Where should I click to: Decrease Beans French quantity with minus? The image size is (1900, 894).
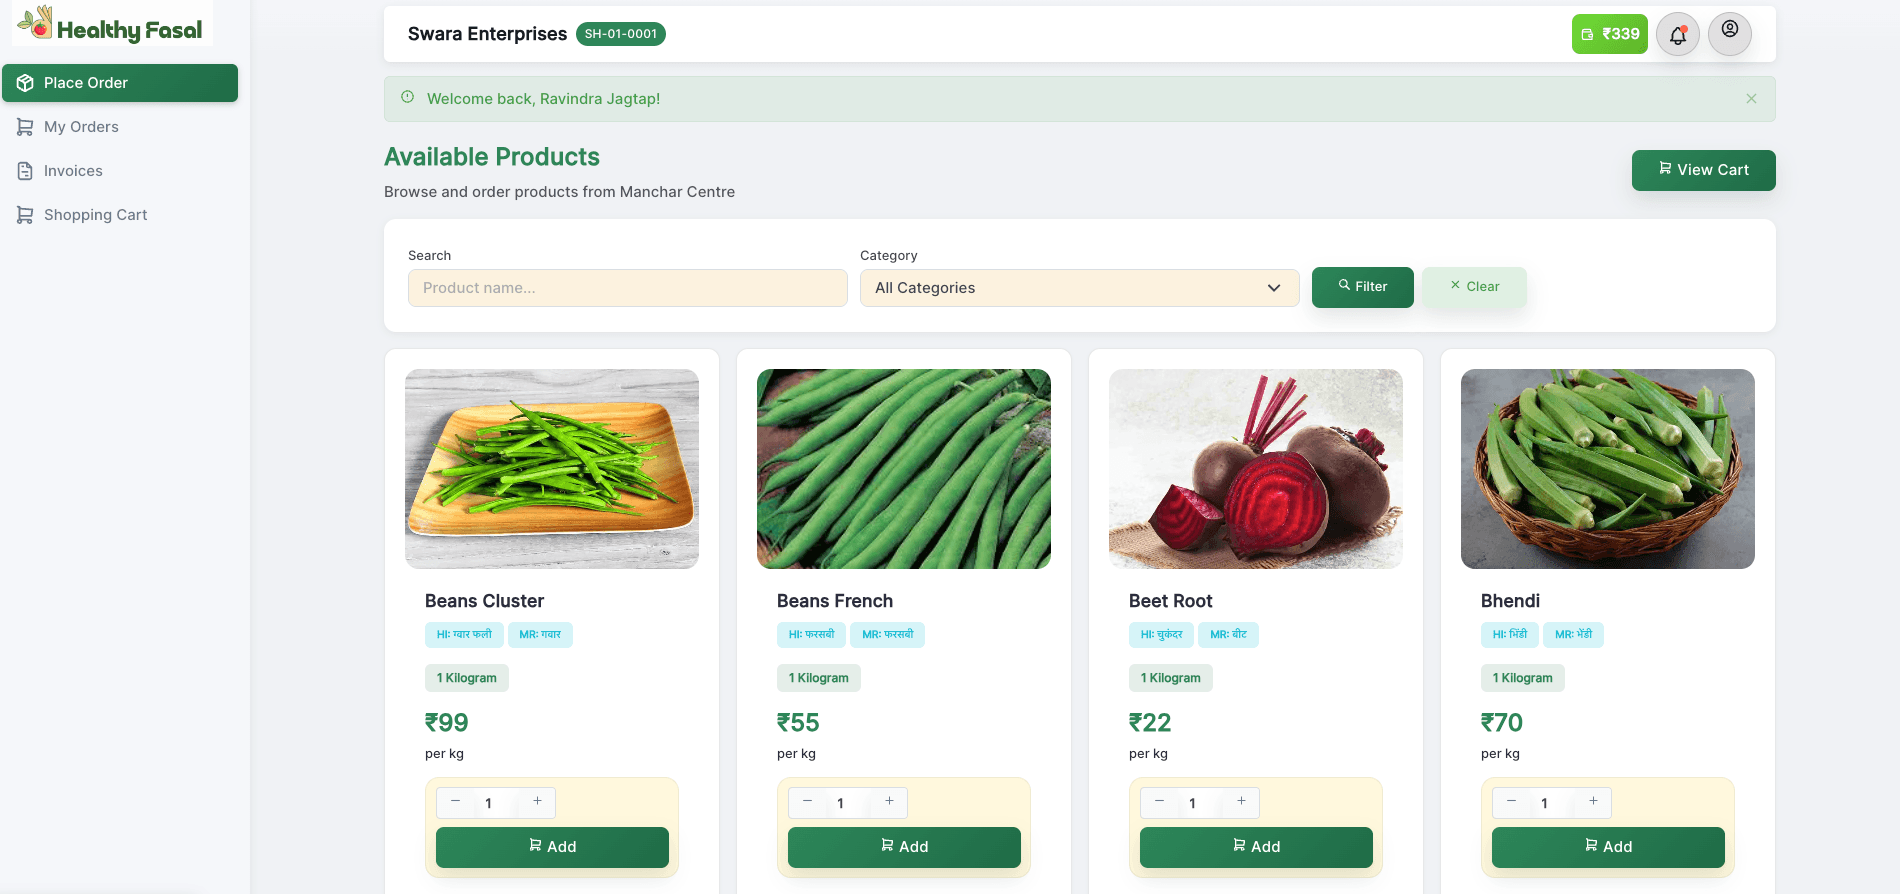pyautogui.click(x=807, y=802)
